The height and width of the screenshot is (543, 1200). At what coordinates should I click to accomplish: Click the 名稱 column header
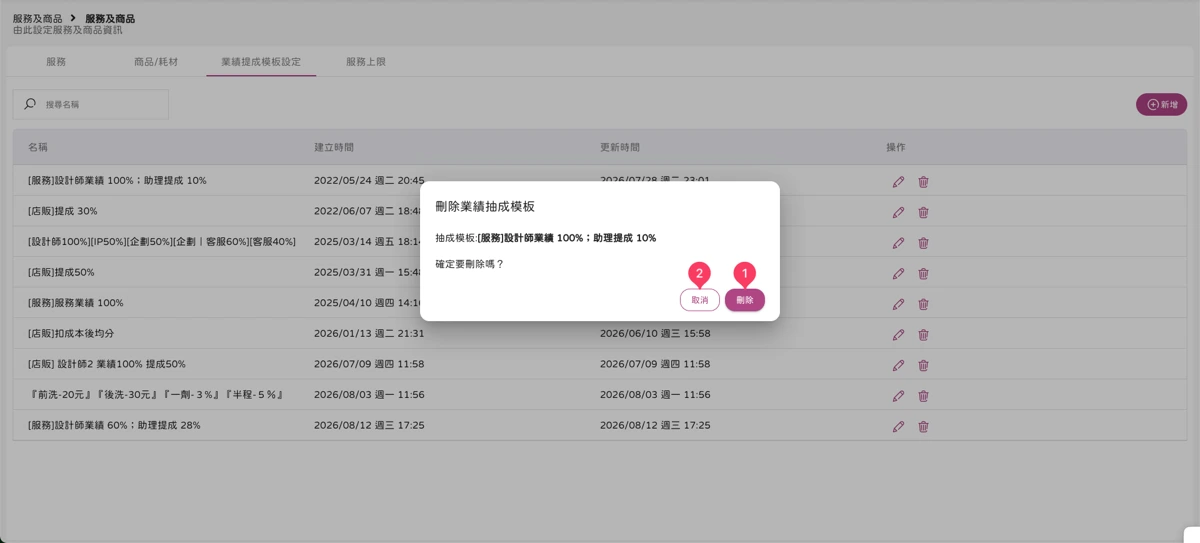coord(38,147)
